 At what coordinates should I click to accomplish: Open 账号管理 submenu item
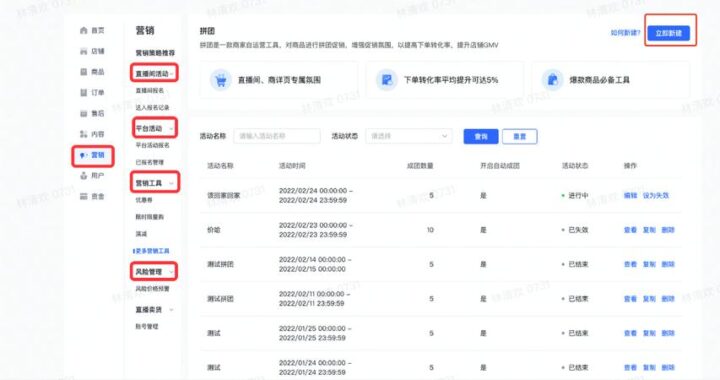click(x=147, y=327)
